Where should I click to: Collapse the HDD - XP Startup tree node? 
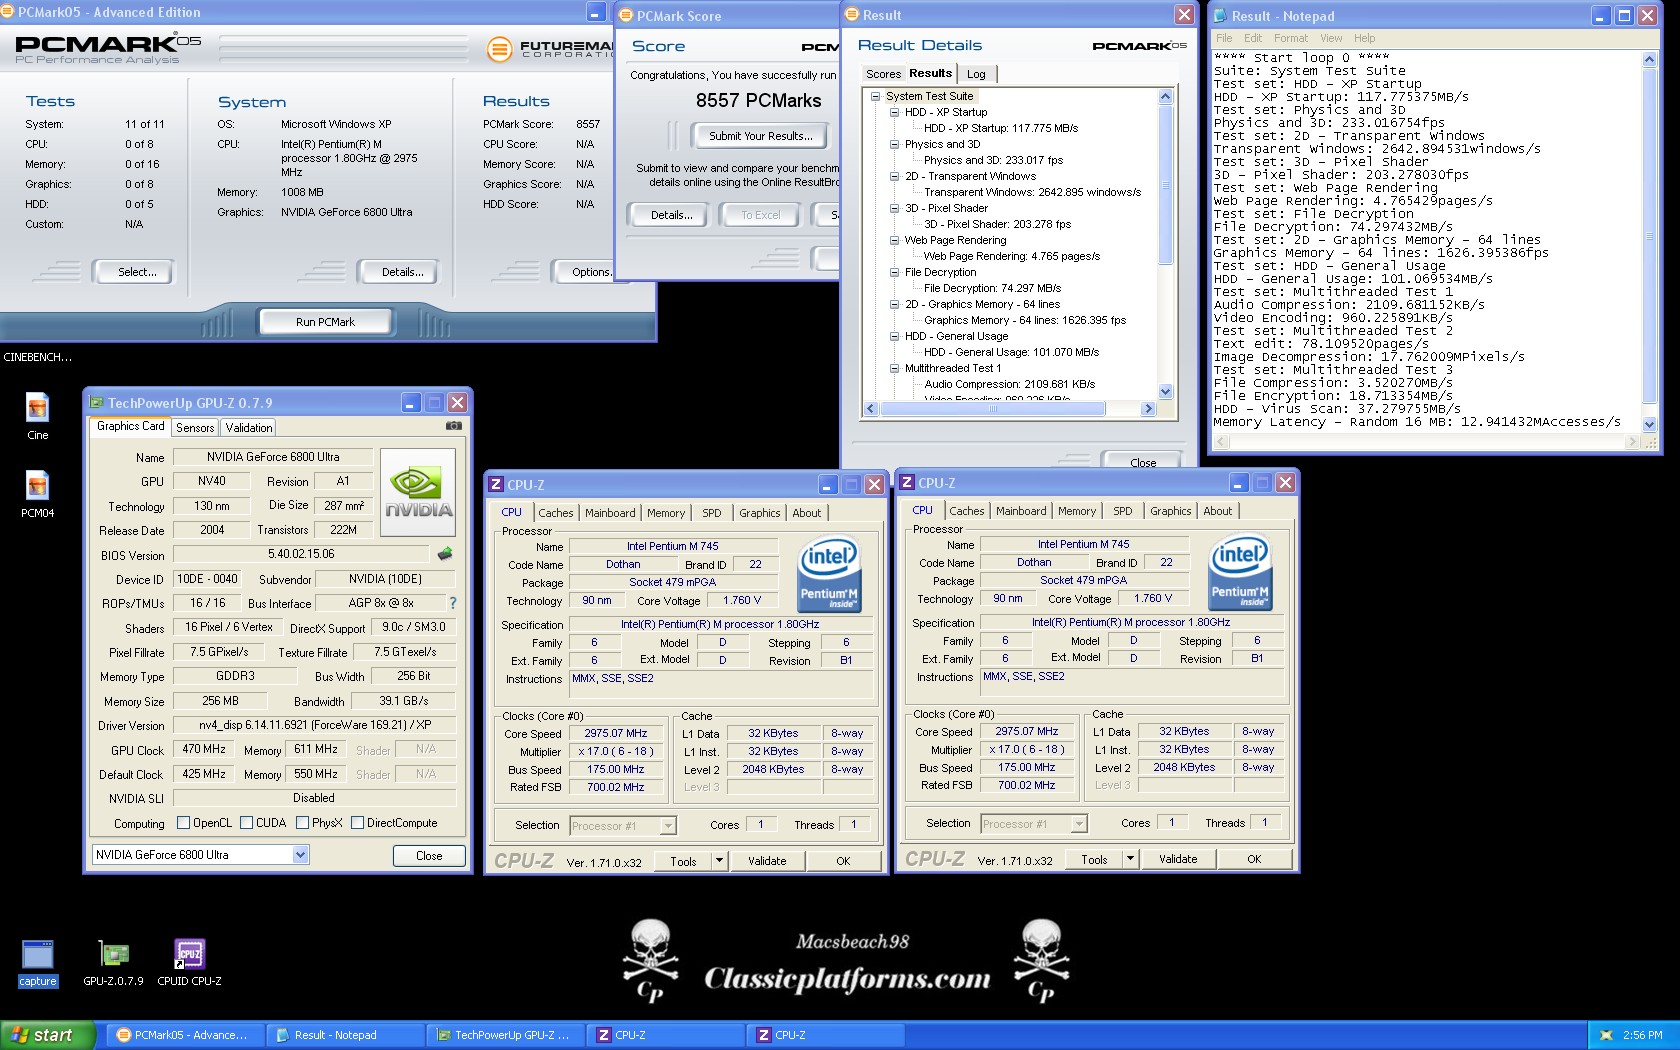[x=895, y=113]
